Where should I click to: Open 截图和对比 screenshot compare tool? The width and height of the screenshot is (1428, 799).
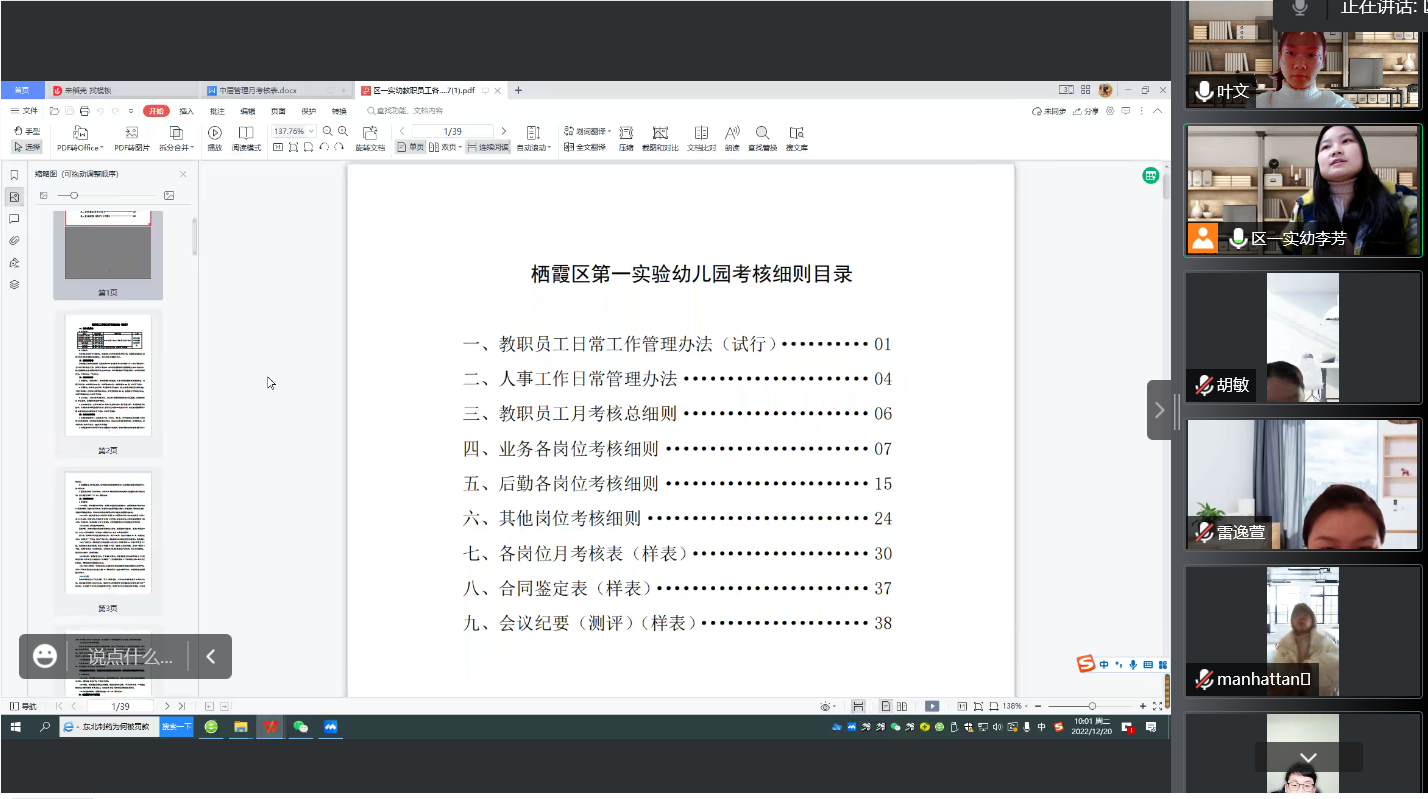coord(660,138)
